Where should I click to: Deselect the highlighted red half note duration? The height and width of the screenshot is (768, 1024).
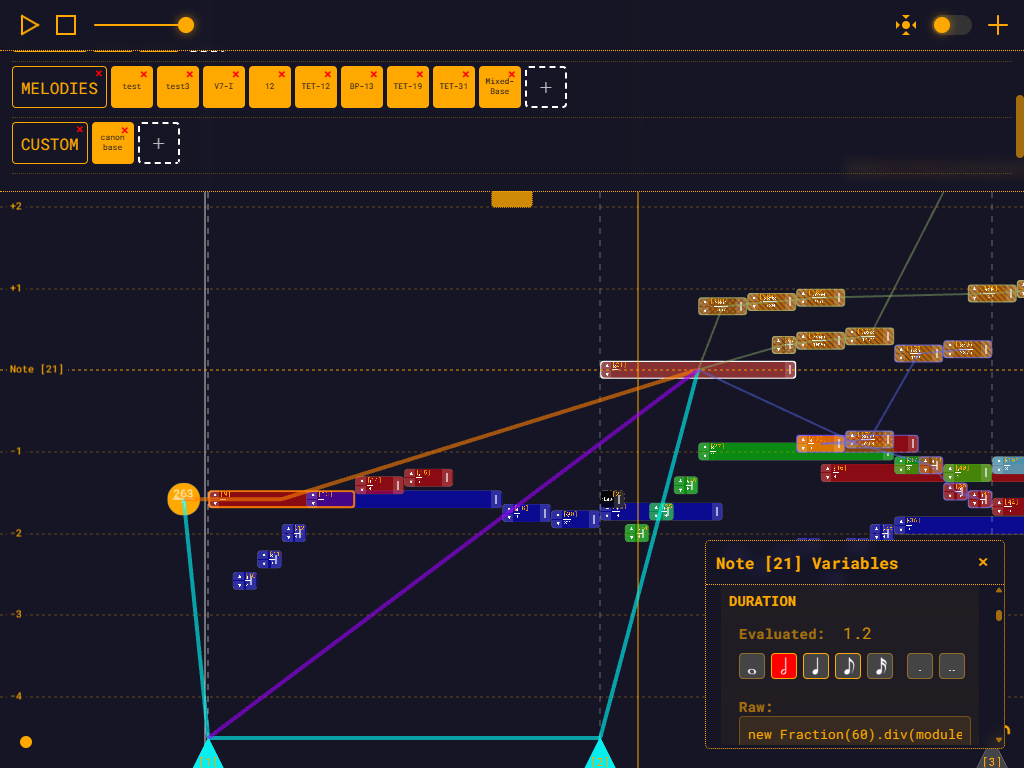(x=784, y=666)
